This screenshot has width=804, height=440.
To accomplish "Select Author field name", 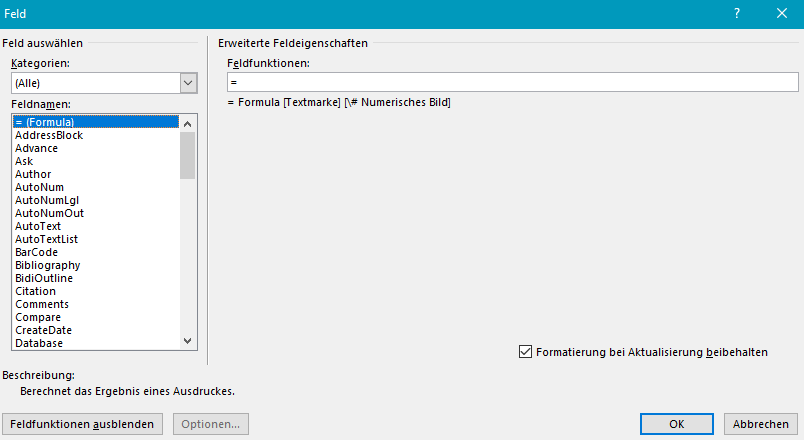I will tap(96, 174).
